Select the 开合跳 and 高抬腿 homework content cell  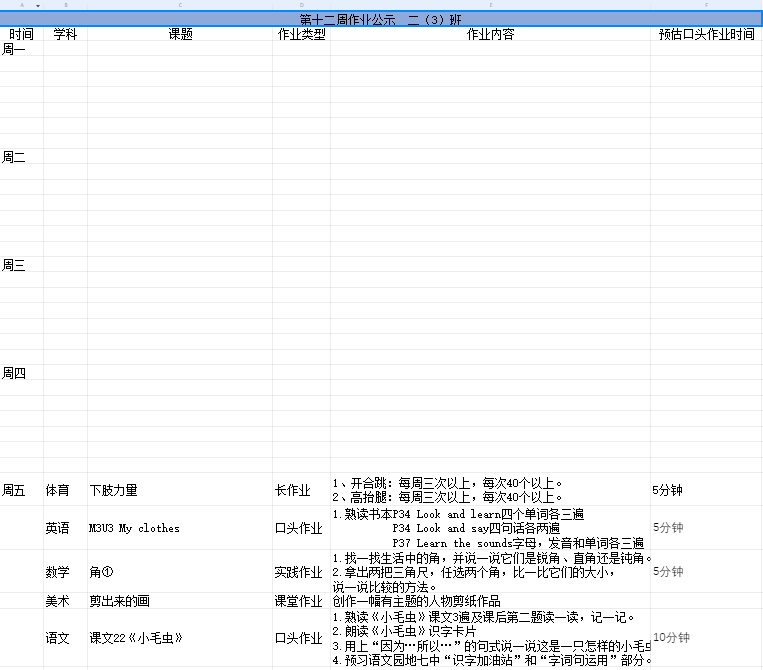tap(490, 489)
